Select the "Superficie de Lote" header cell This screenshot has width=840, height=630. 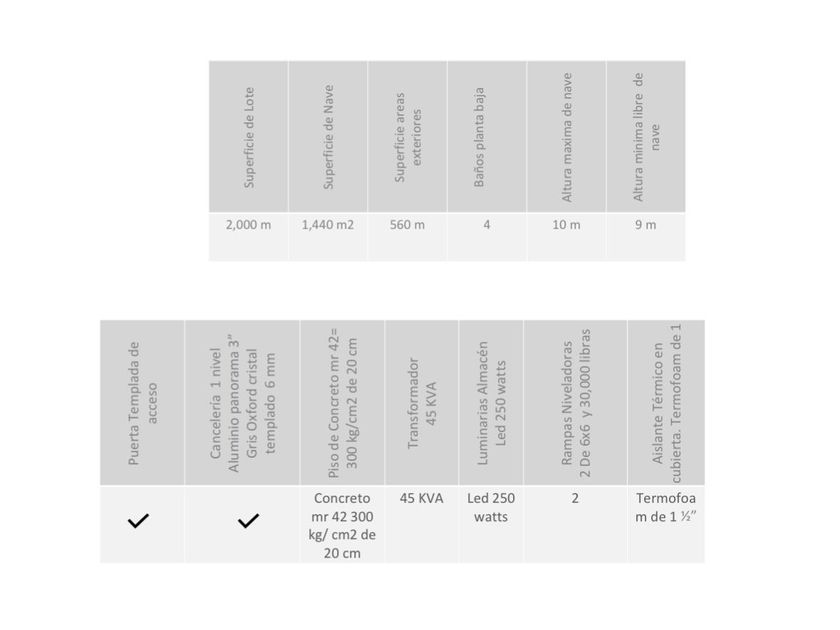[x=249, y=137]
